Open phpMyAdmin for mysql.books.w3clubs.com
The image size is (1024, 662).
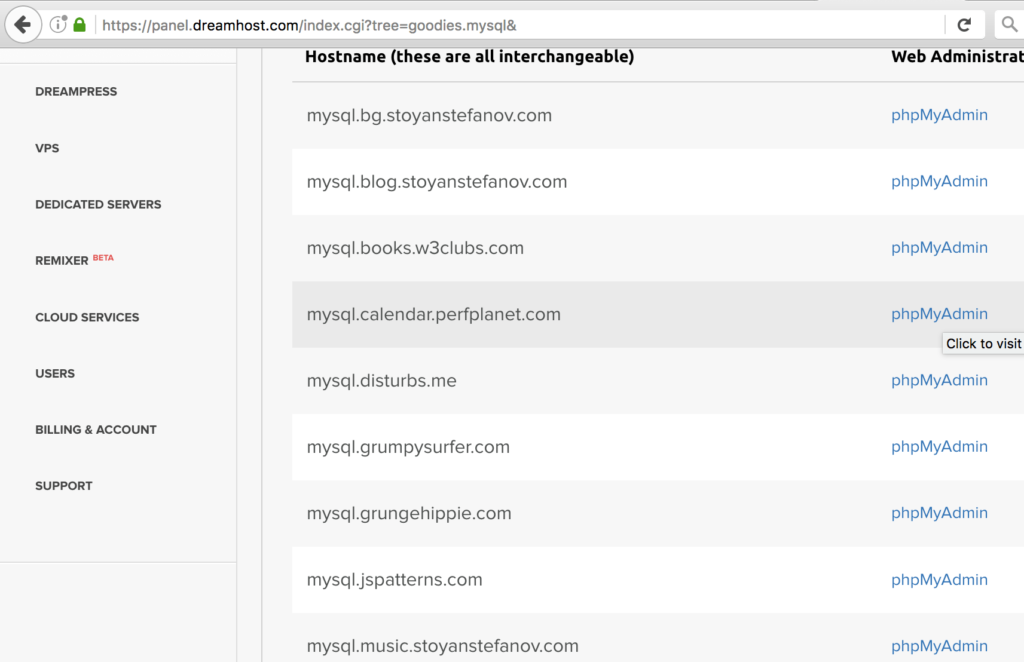939,247
